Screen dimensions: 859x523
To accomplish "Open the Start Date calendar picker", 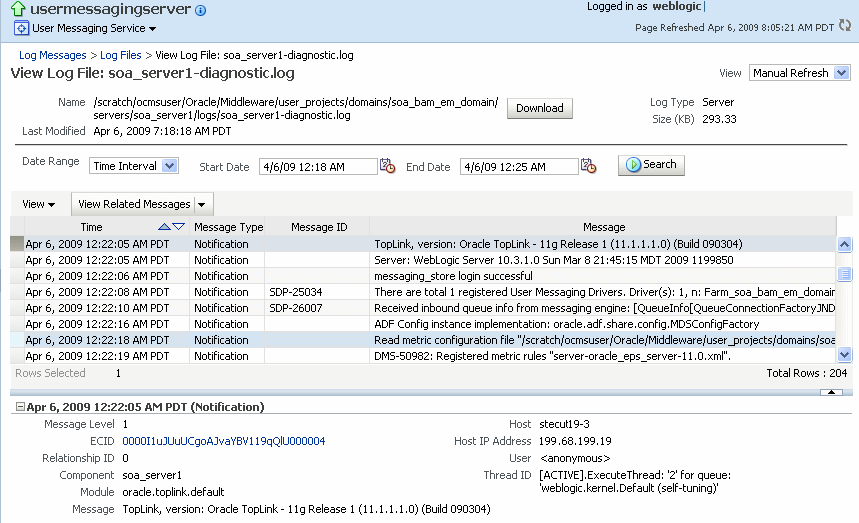I will point(388,165).
